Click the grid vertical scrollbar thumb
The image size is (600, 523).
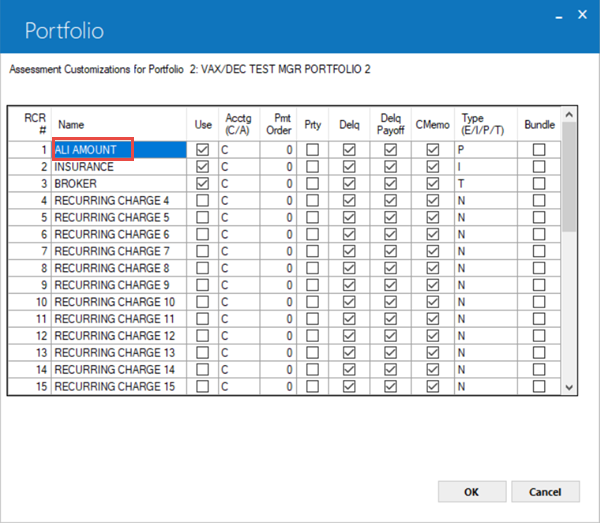[x=569, y=177]
